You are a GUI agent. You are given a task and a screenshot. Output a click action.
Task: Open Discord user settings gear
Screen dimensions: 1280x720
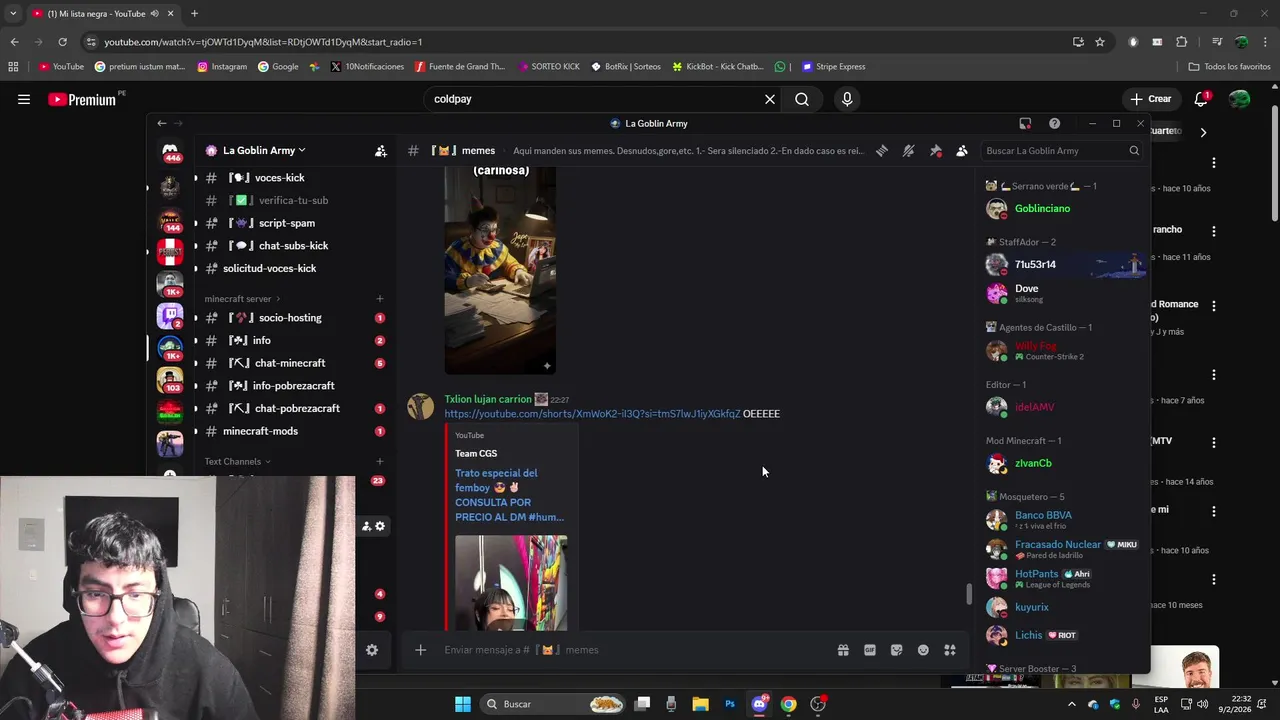[x=372, y=650]
